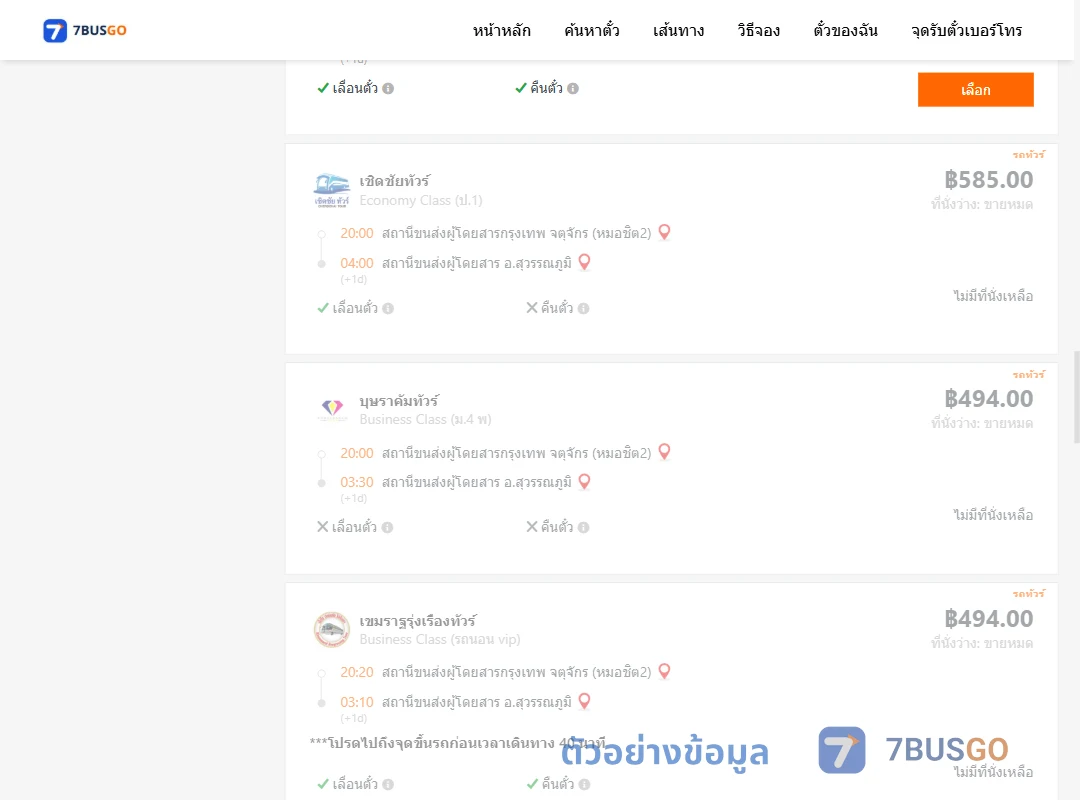Image resolution: width=1080 pixels, height=800 pixels.
Task: Click บุษราคัมทัวร์ operator name
Action: point(399,400)
